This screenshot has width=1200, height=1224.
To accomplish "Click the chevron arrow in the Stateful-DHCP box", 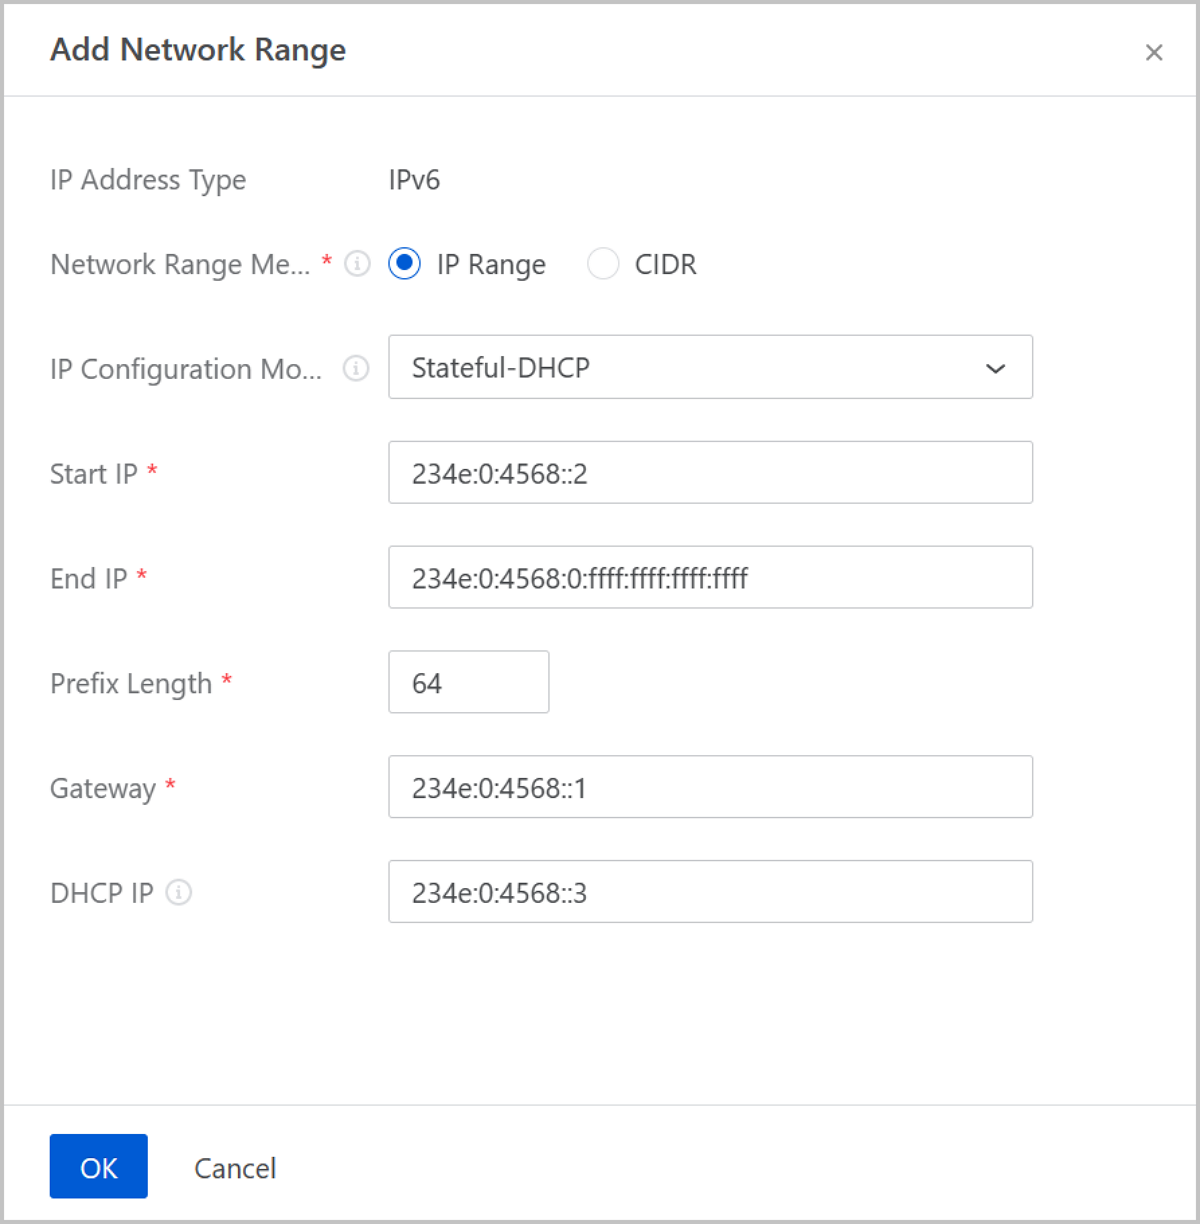I will point(995,368).
